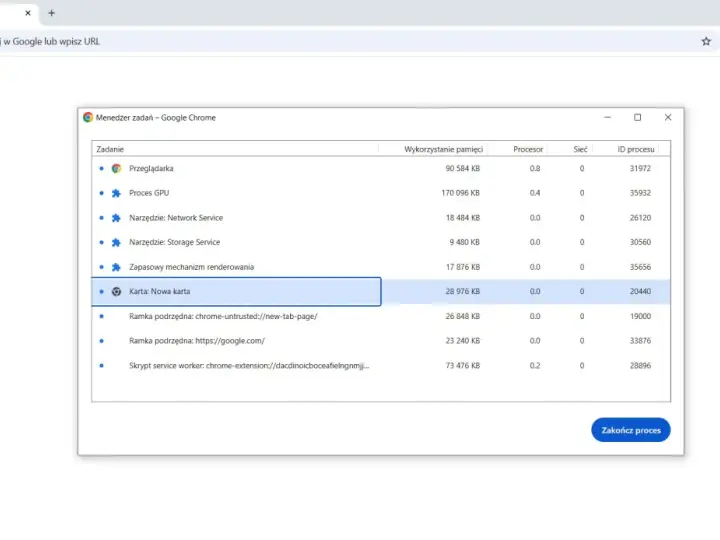Image resolution: width=720 pixels, height=540 pixels.
Task: Click the memory value 18 484 KB
Action: [462, 218]
